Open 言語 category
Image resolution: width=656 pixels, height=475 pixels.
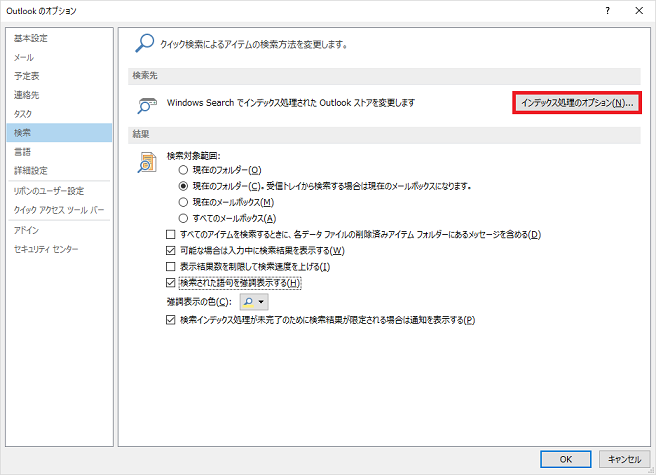point(59,152)
